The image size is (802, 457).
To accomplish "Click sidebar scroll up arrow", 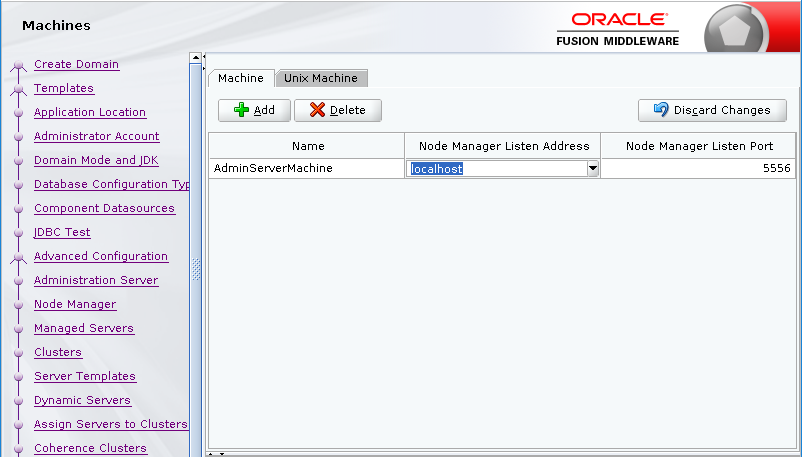I will pos(196,57).
